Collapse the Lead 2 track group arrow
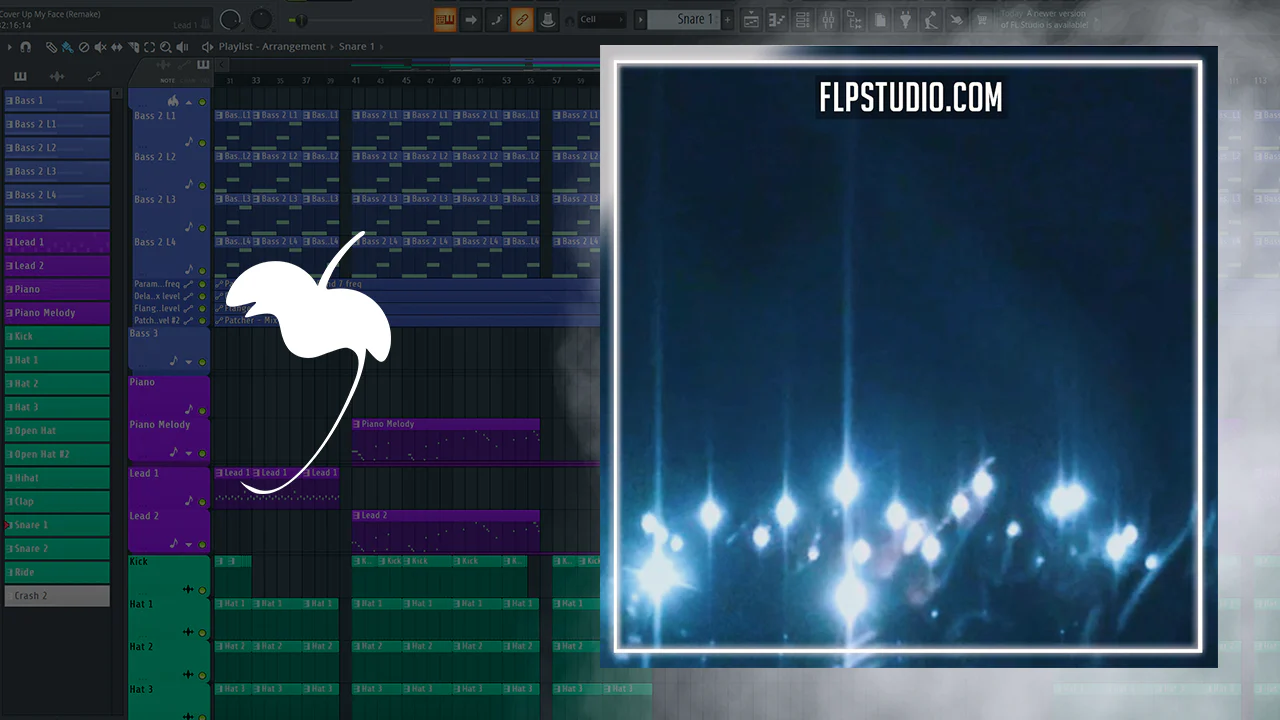The image size is (1280, 720). (188, 544)
